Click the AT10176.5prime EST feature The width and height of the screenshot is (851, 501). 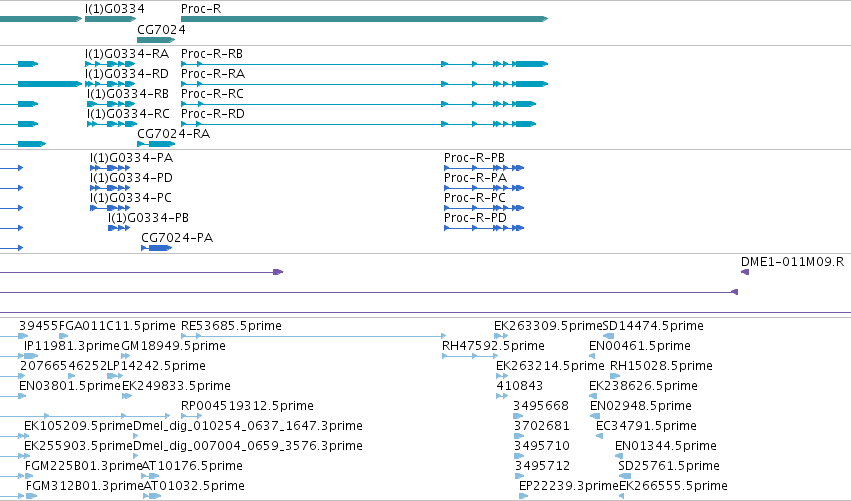click(x=150, y=476)
